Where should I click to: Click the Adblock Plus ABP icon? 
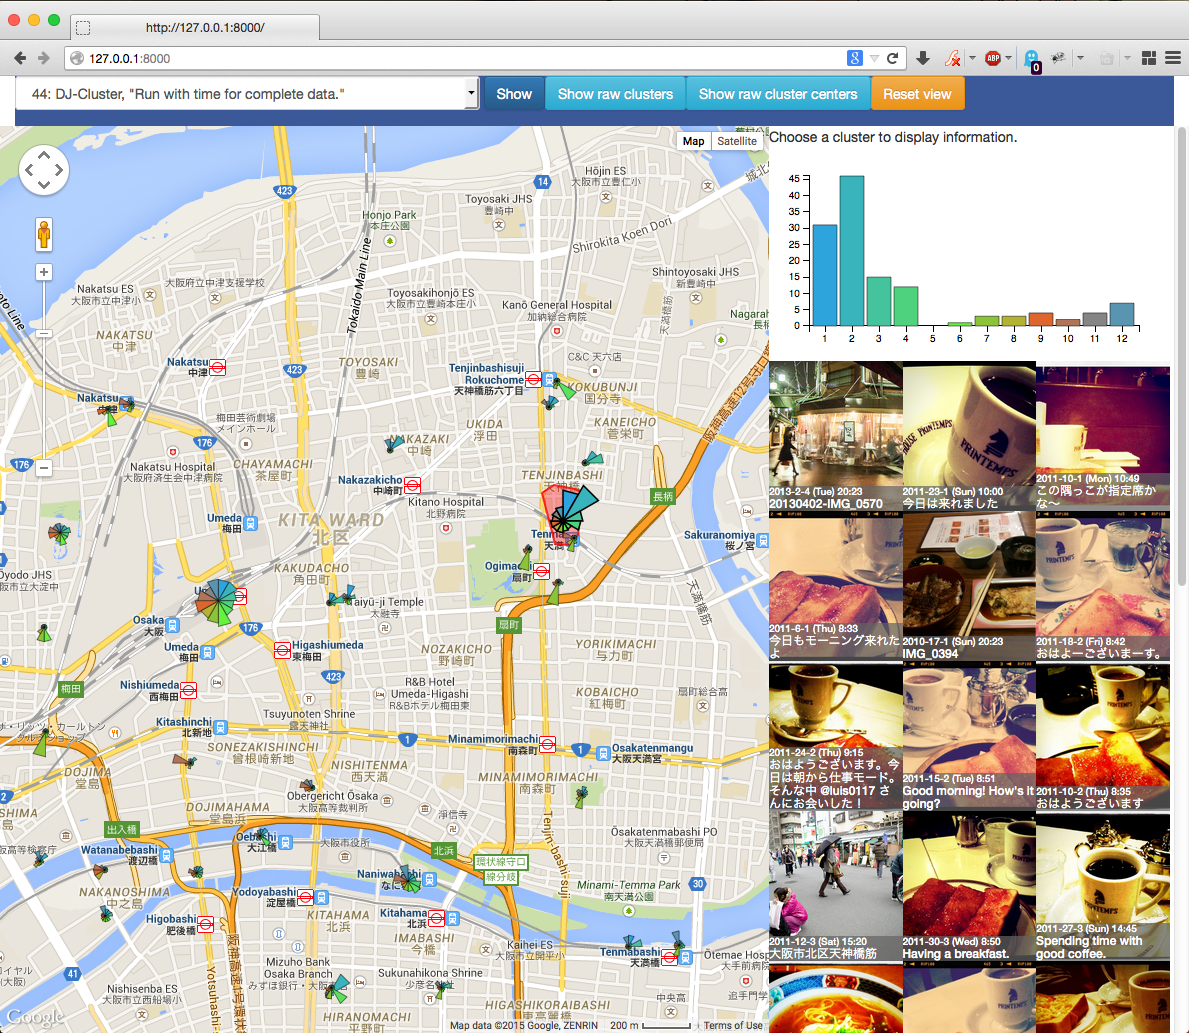(992, 58)
